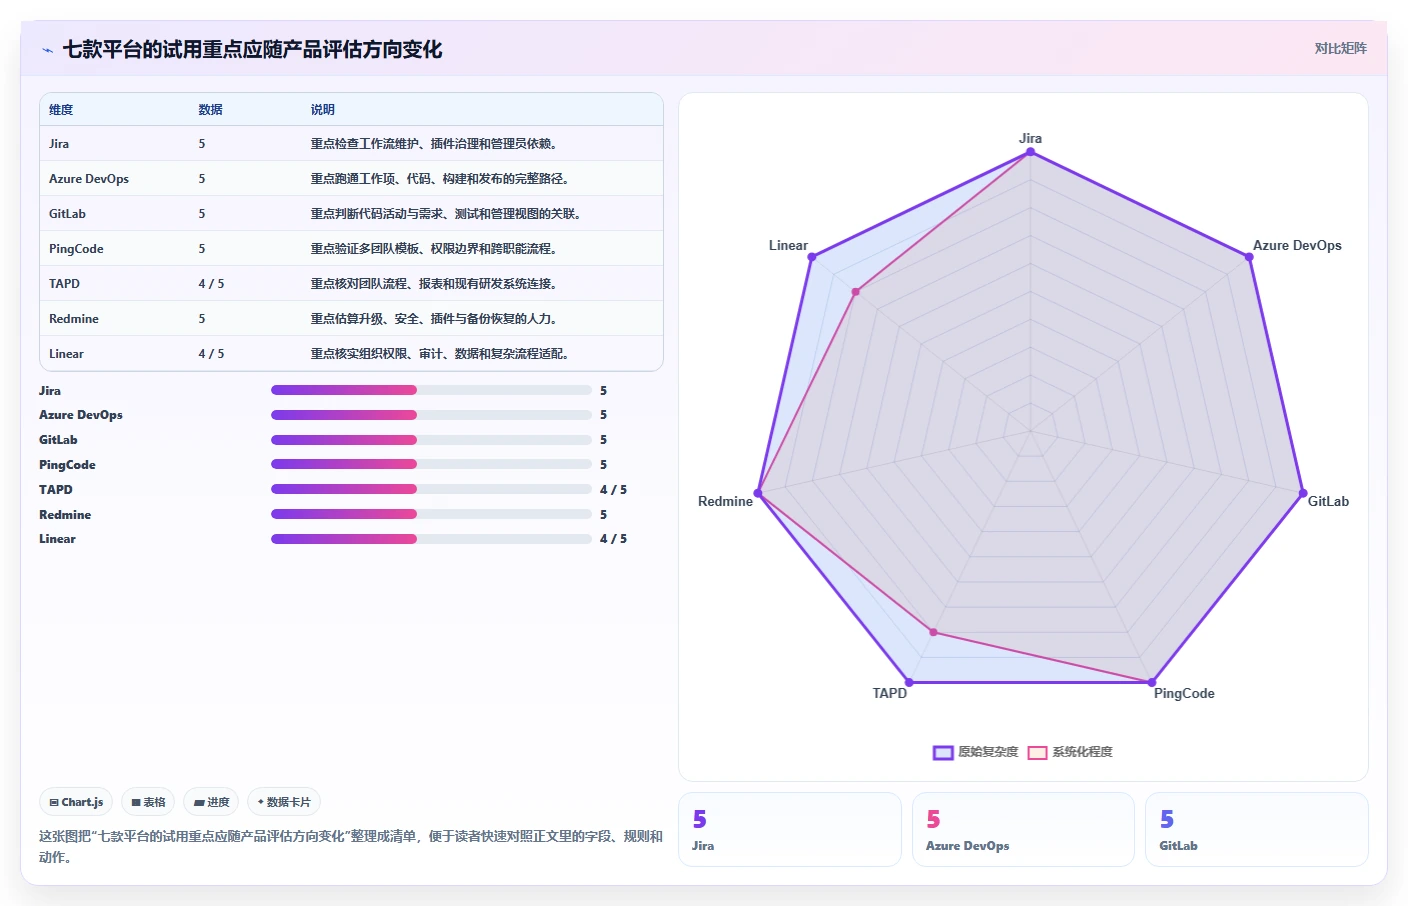Click the caption paragraph starting 这张图把
The image size is (1408, 906).
click(x=351, y=846)
